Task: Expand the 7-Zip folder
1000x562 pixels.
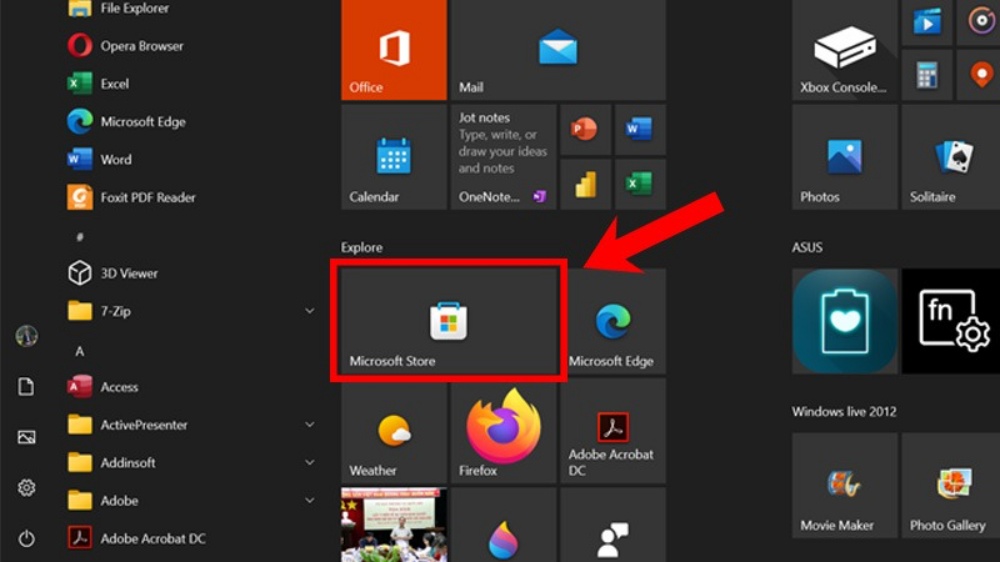Action: [310, 312]
